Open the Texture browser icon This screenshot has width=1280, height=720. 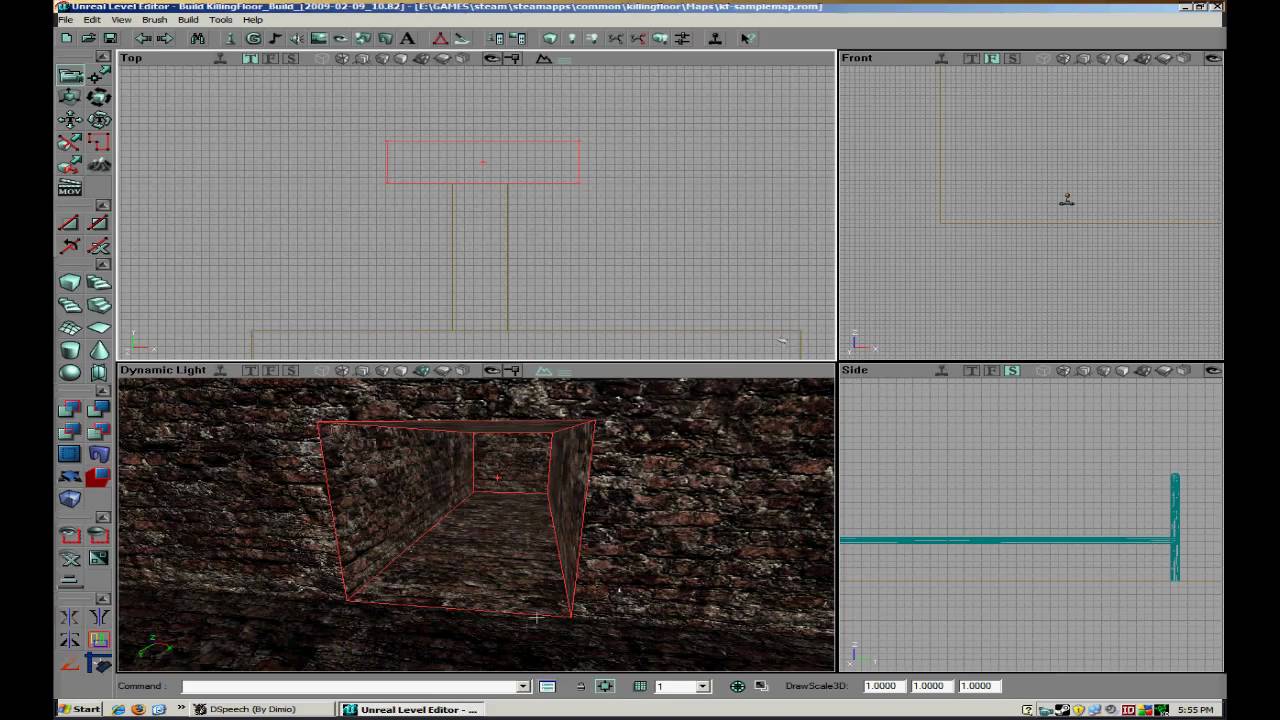click(x=319, y=38)
